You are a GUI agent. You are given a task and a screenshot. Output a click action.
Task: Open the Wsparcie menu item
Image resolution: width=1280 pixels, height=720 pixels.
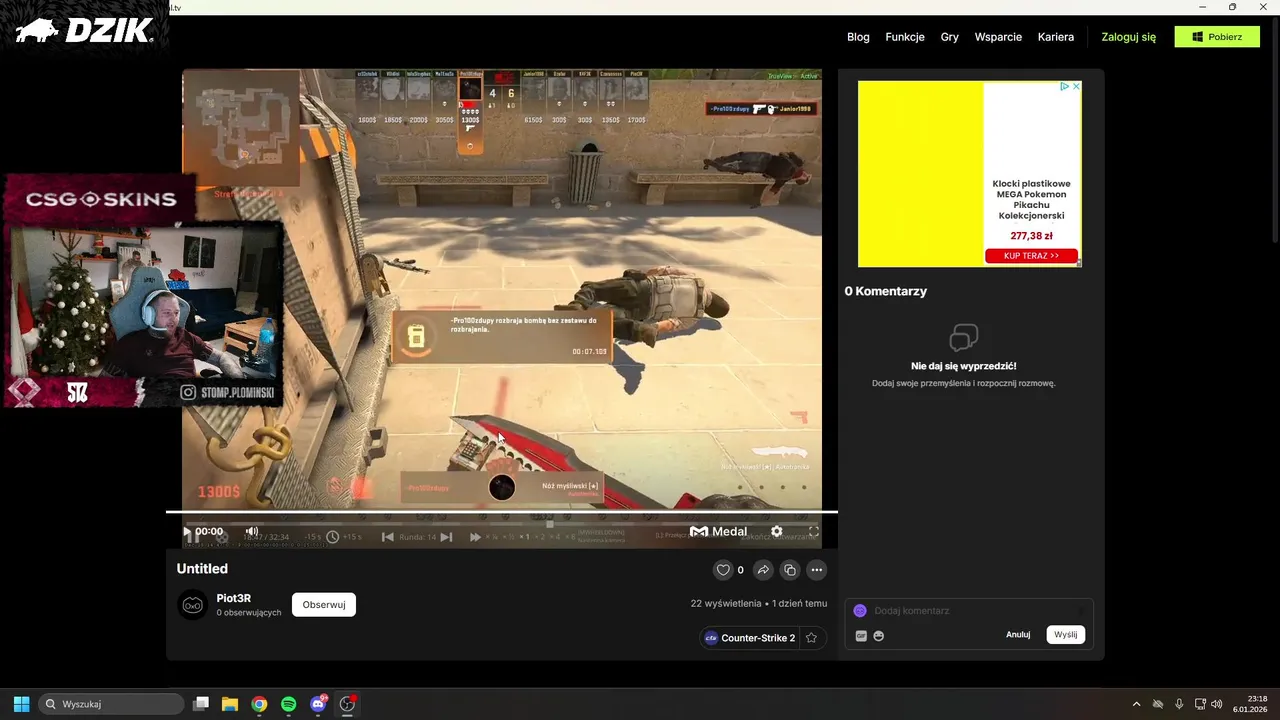(998, 37)
